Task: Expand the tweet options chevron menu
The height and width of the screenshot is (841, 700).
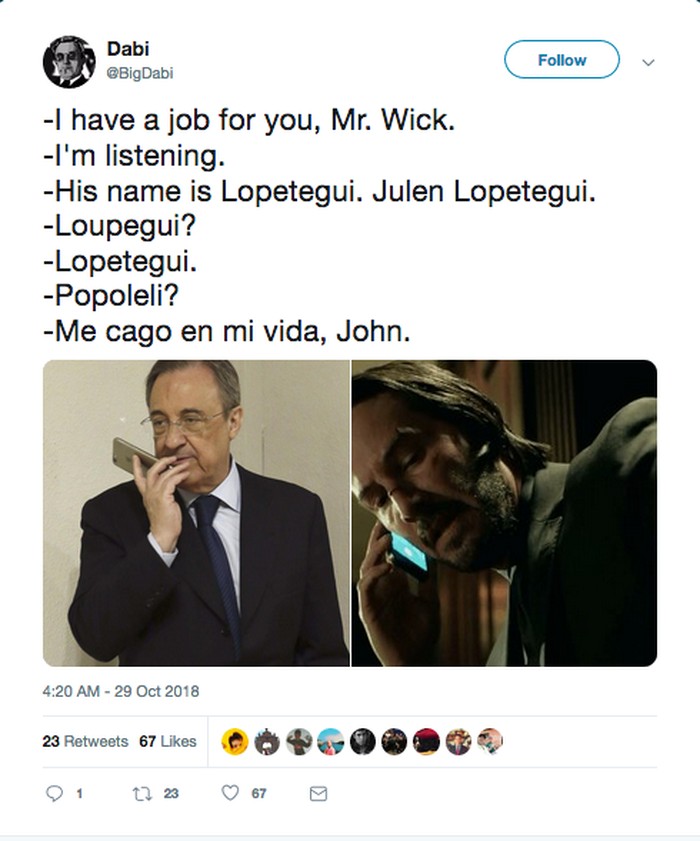Action: [x=648, y=62]
